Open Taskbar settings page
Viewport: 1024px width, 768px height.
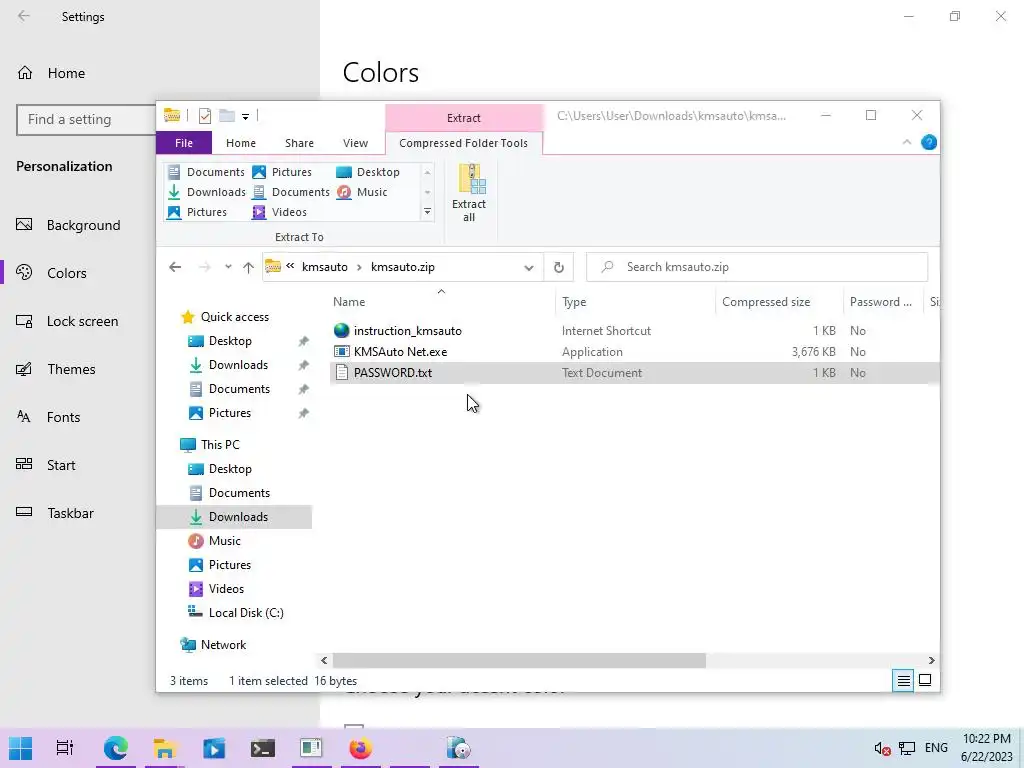(70, 513)
